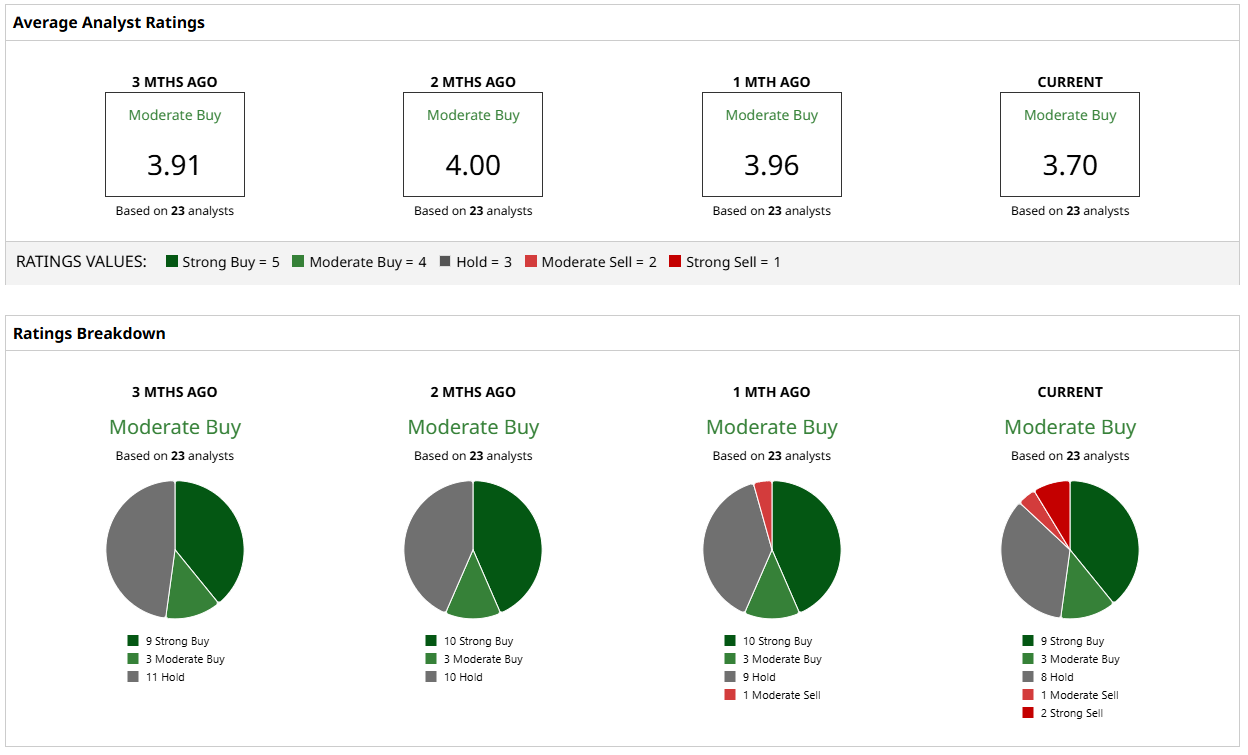The image size is (1248, 755).
Task: Click the Ratings Breakdown section header
Action: click(x=89, y=333)
